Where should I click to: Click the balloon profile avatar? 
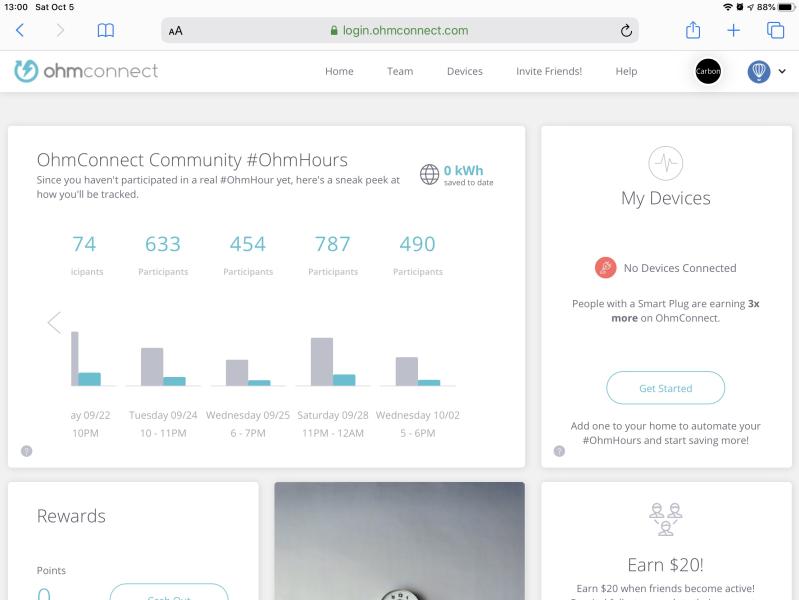[x=759, y=71]
